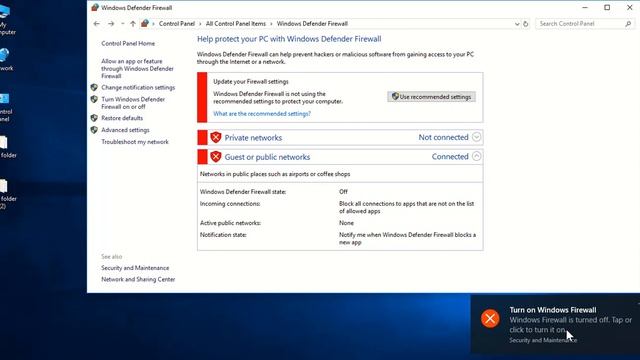640x360 pixels.
Task: Click the Notification state label
Action: point(223,235)
